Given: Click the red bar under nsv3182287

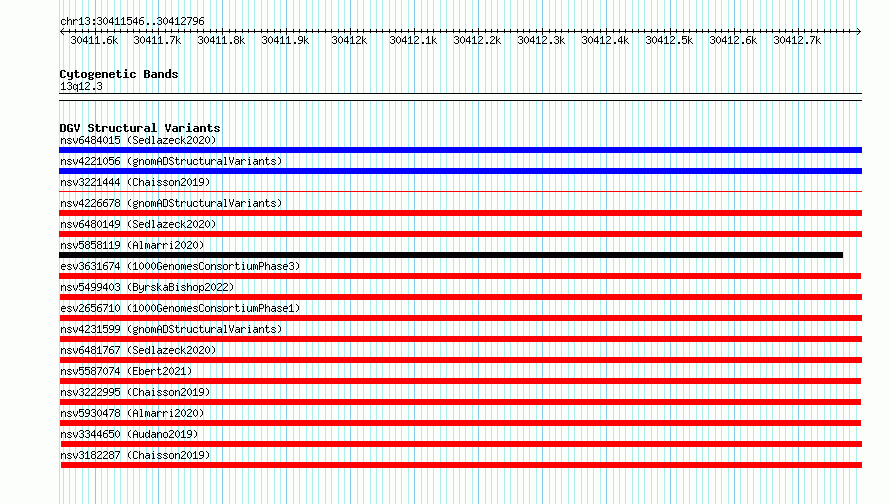Looking at the screenshot, I should pos(461,465).
